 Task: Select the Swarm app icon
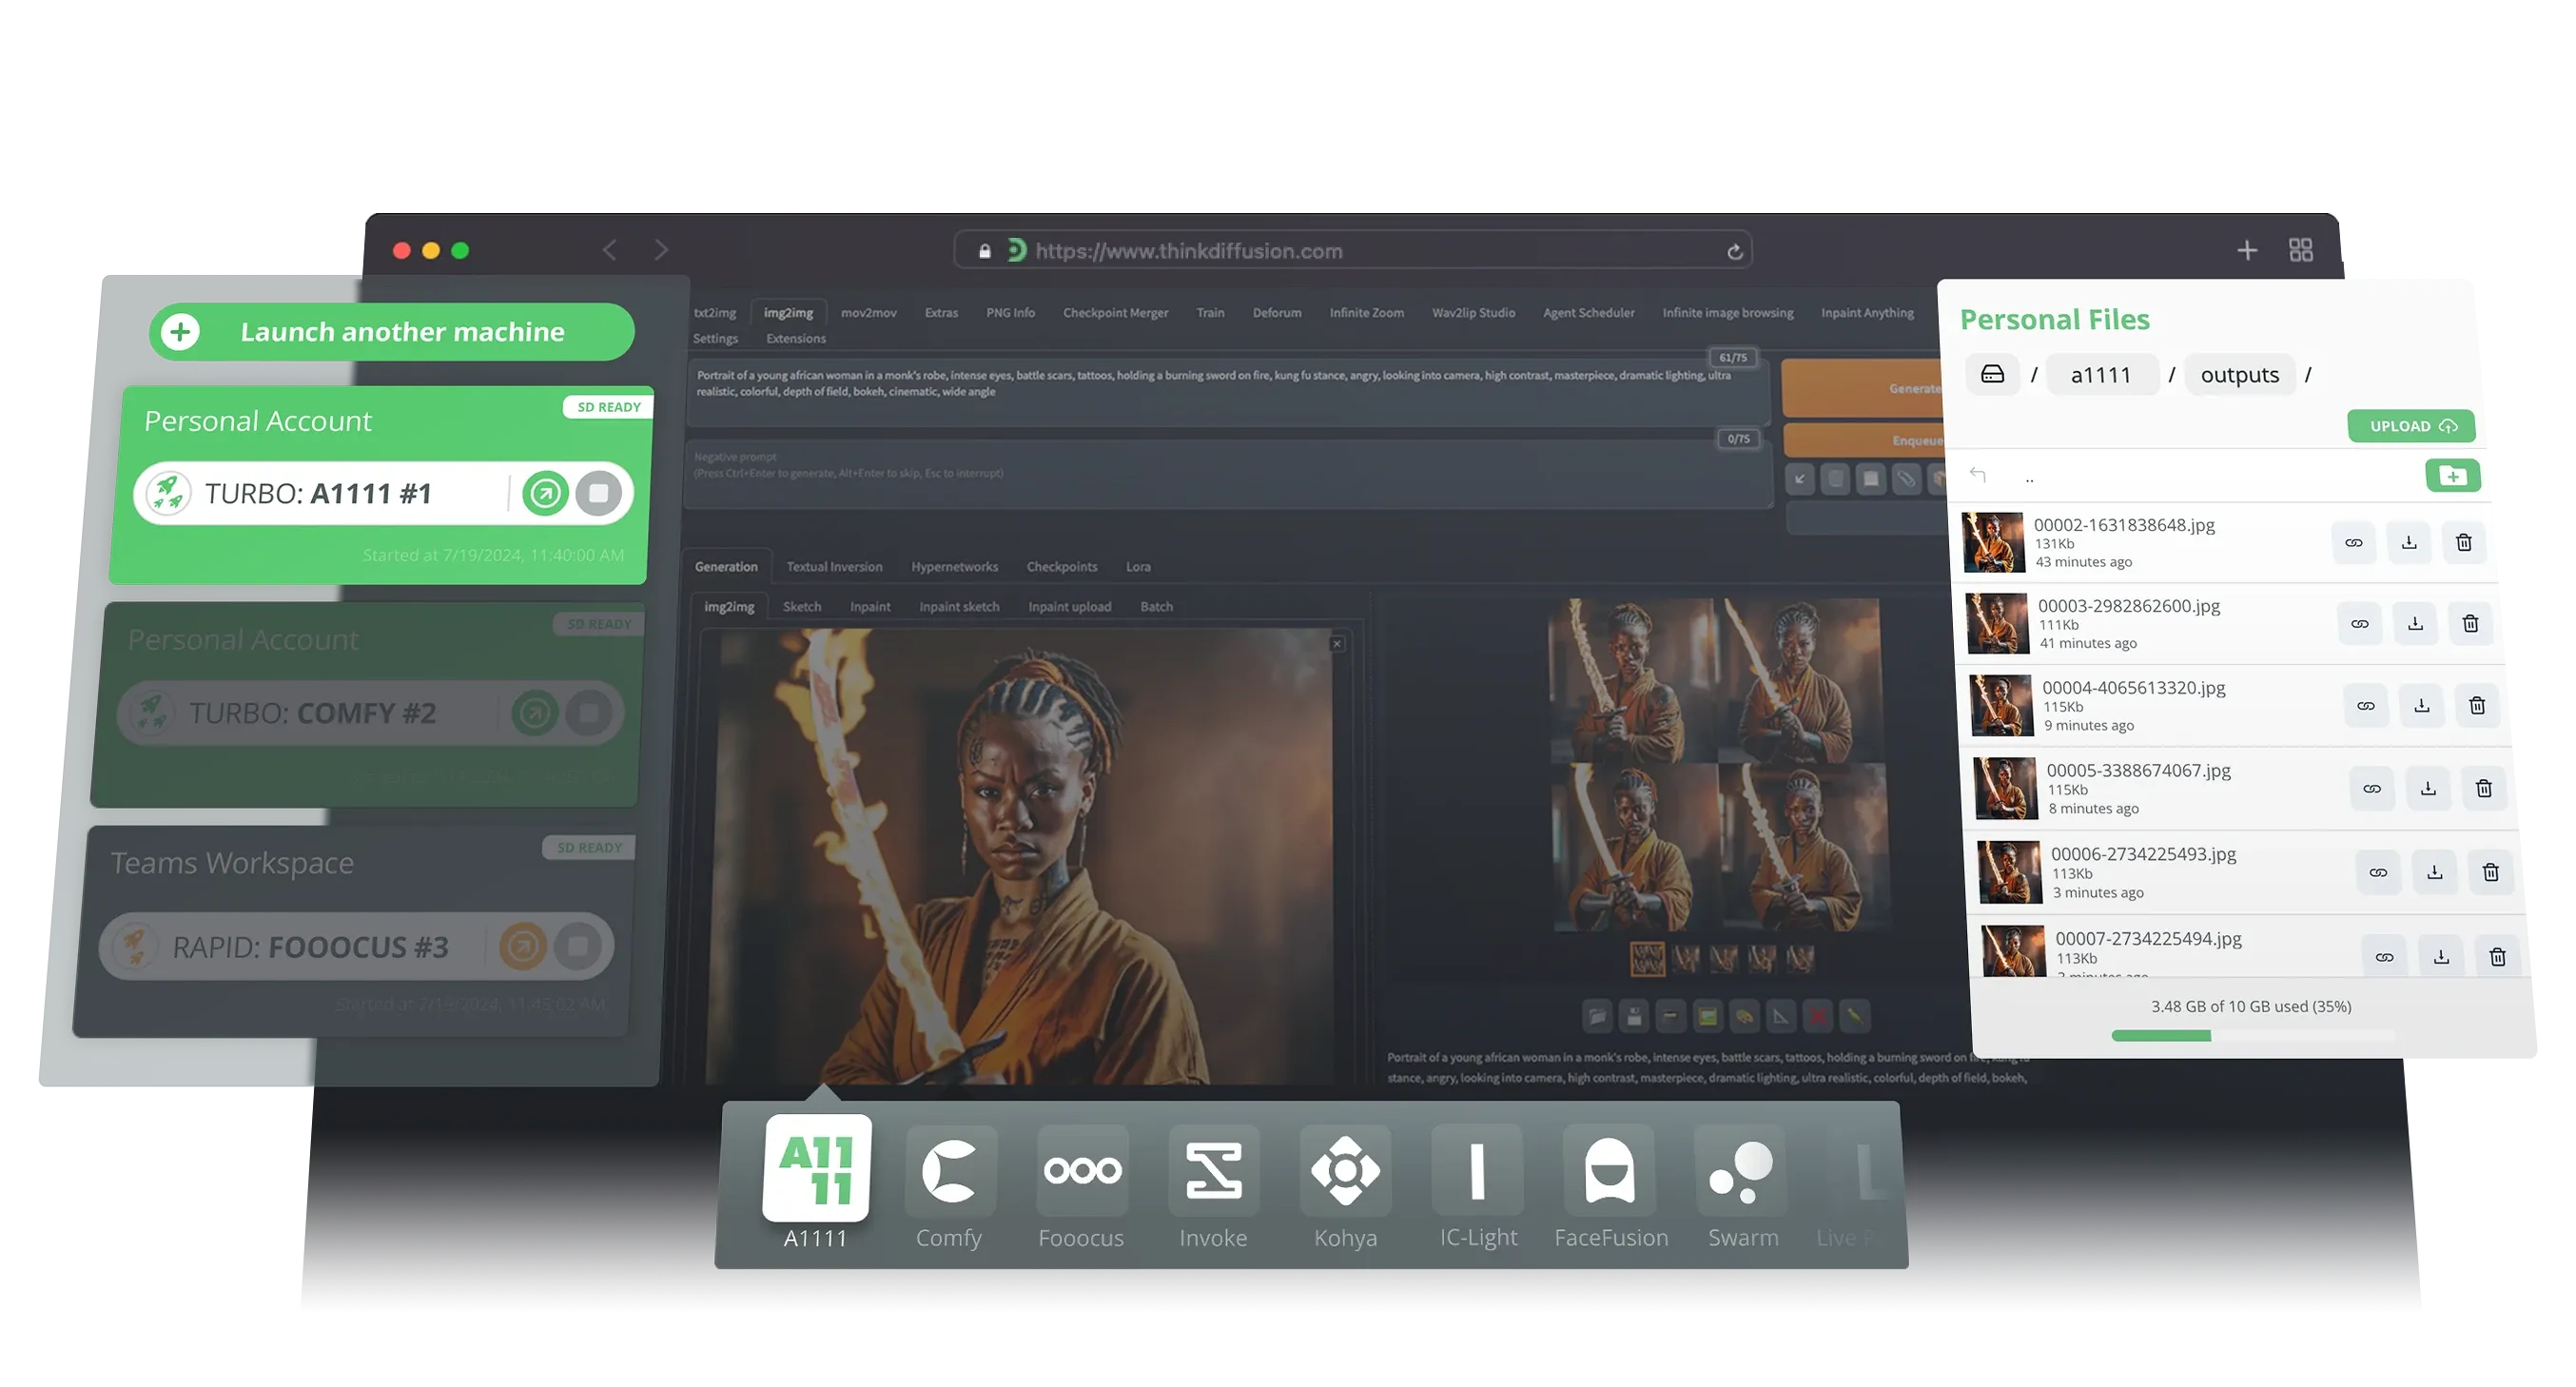tap(1741, 1171)
